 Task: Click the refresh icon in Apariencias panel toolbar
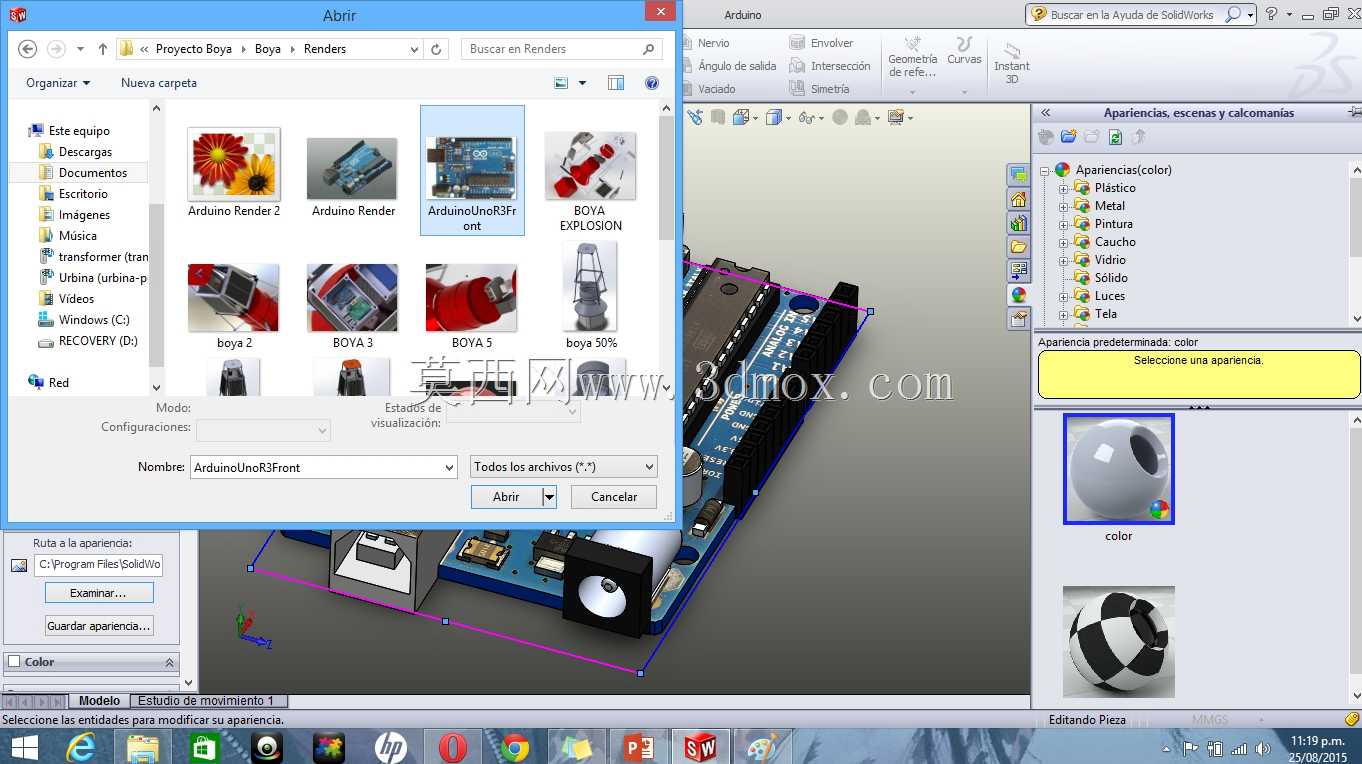(1115, 137)
